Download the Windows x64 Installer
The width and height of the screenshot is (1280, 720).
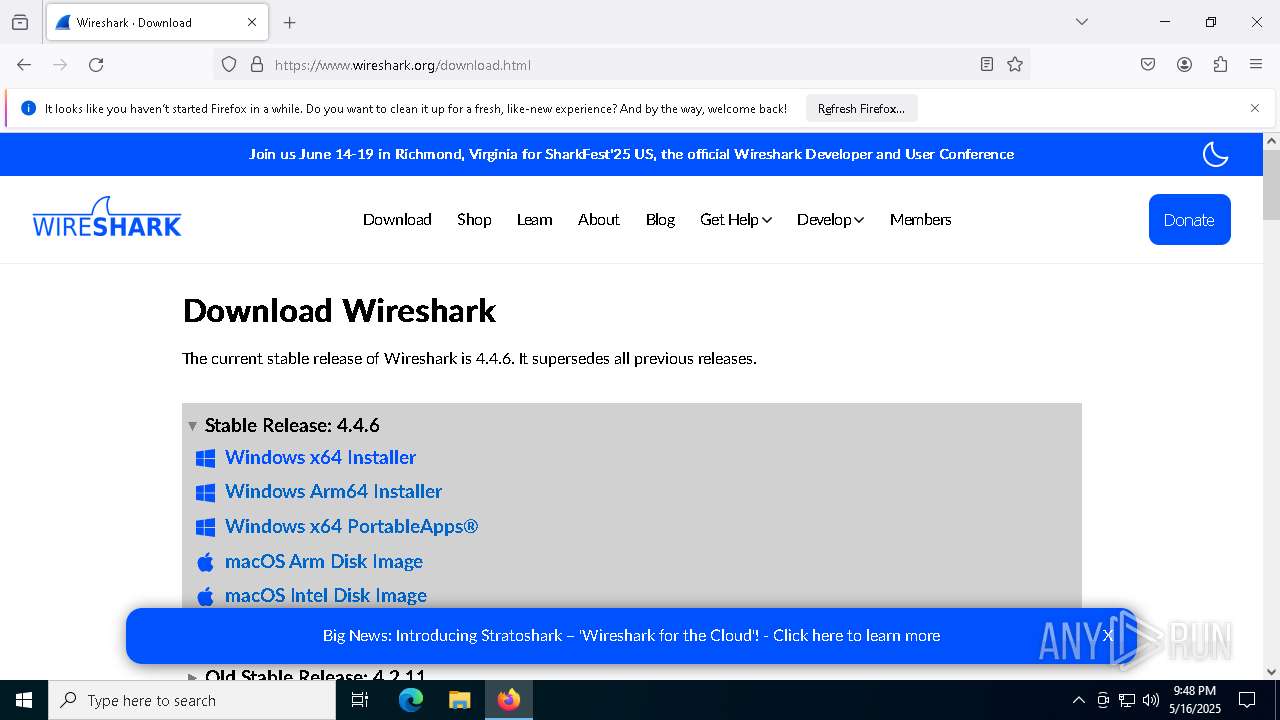point(320,457)
